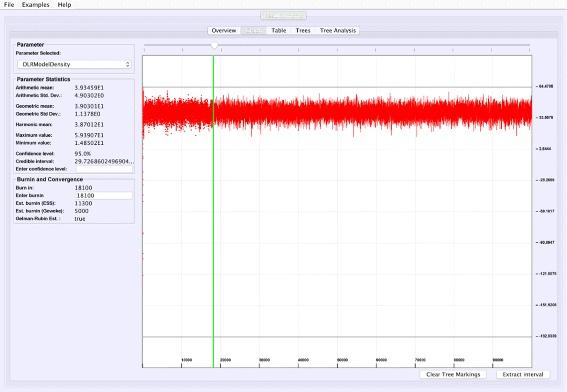Click the Clear Tree Markings button
The height and width of the screenshot is (392, 567).
(x=453, y=375)
